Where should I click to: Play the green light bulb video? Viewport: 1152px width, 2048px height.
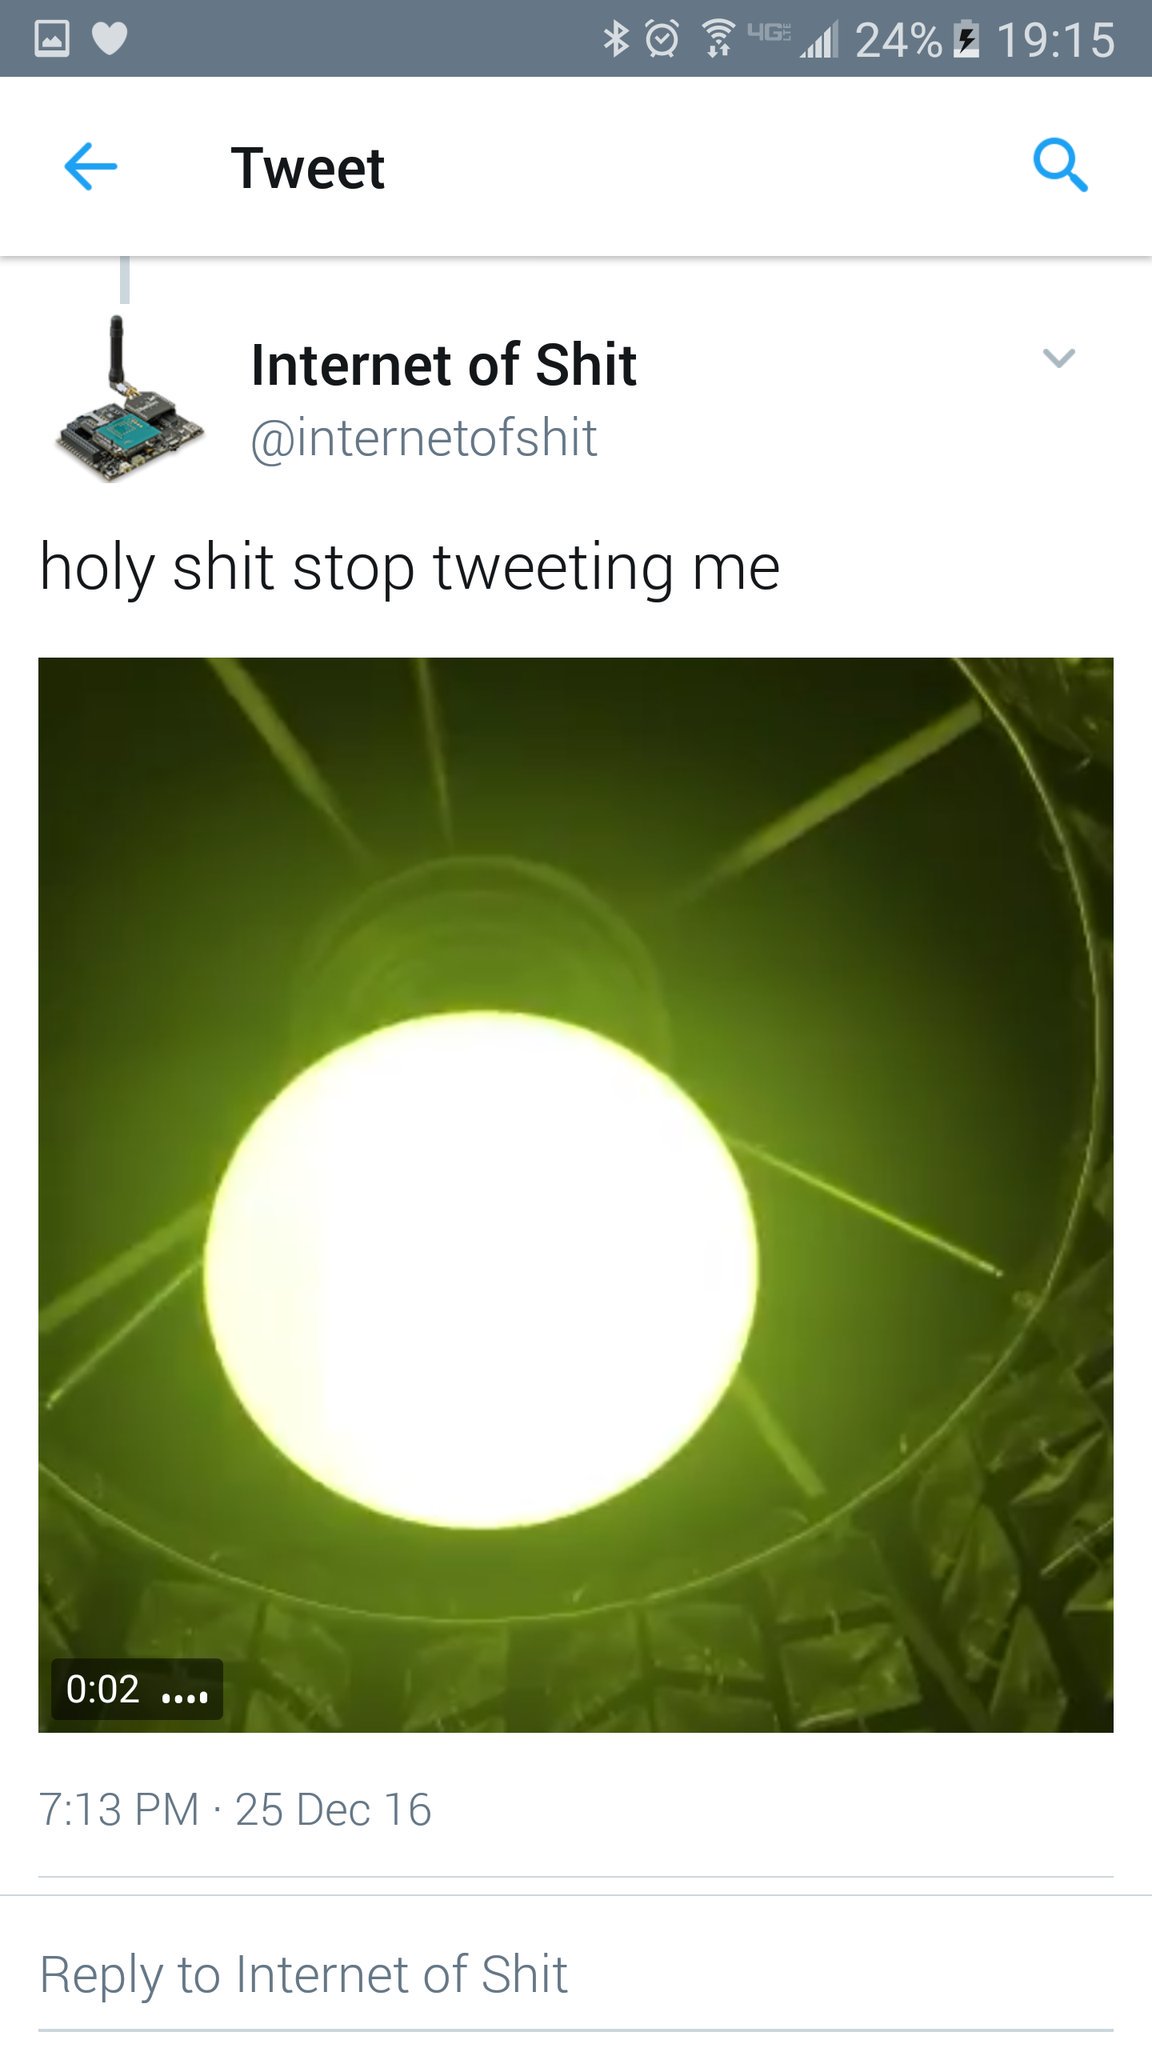coord(575,1194)
